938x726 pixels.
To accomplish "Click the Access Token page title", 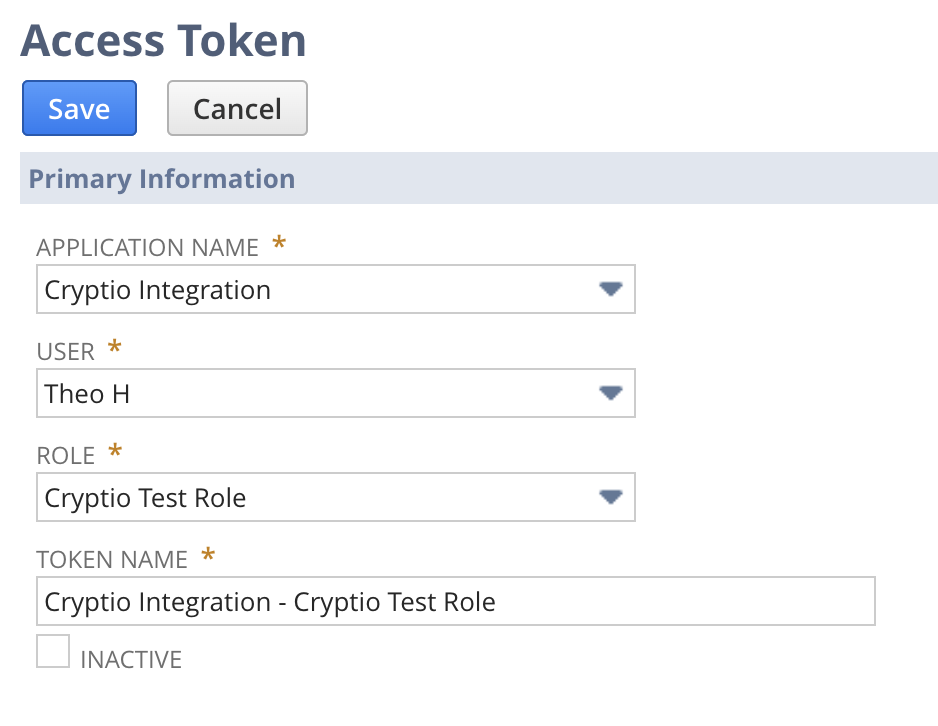I will click(x=163, y=41).
